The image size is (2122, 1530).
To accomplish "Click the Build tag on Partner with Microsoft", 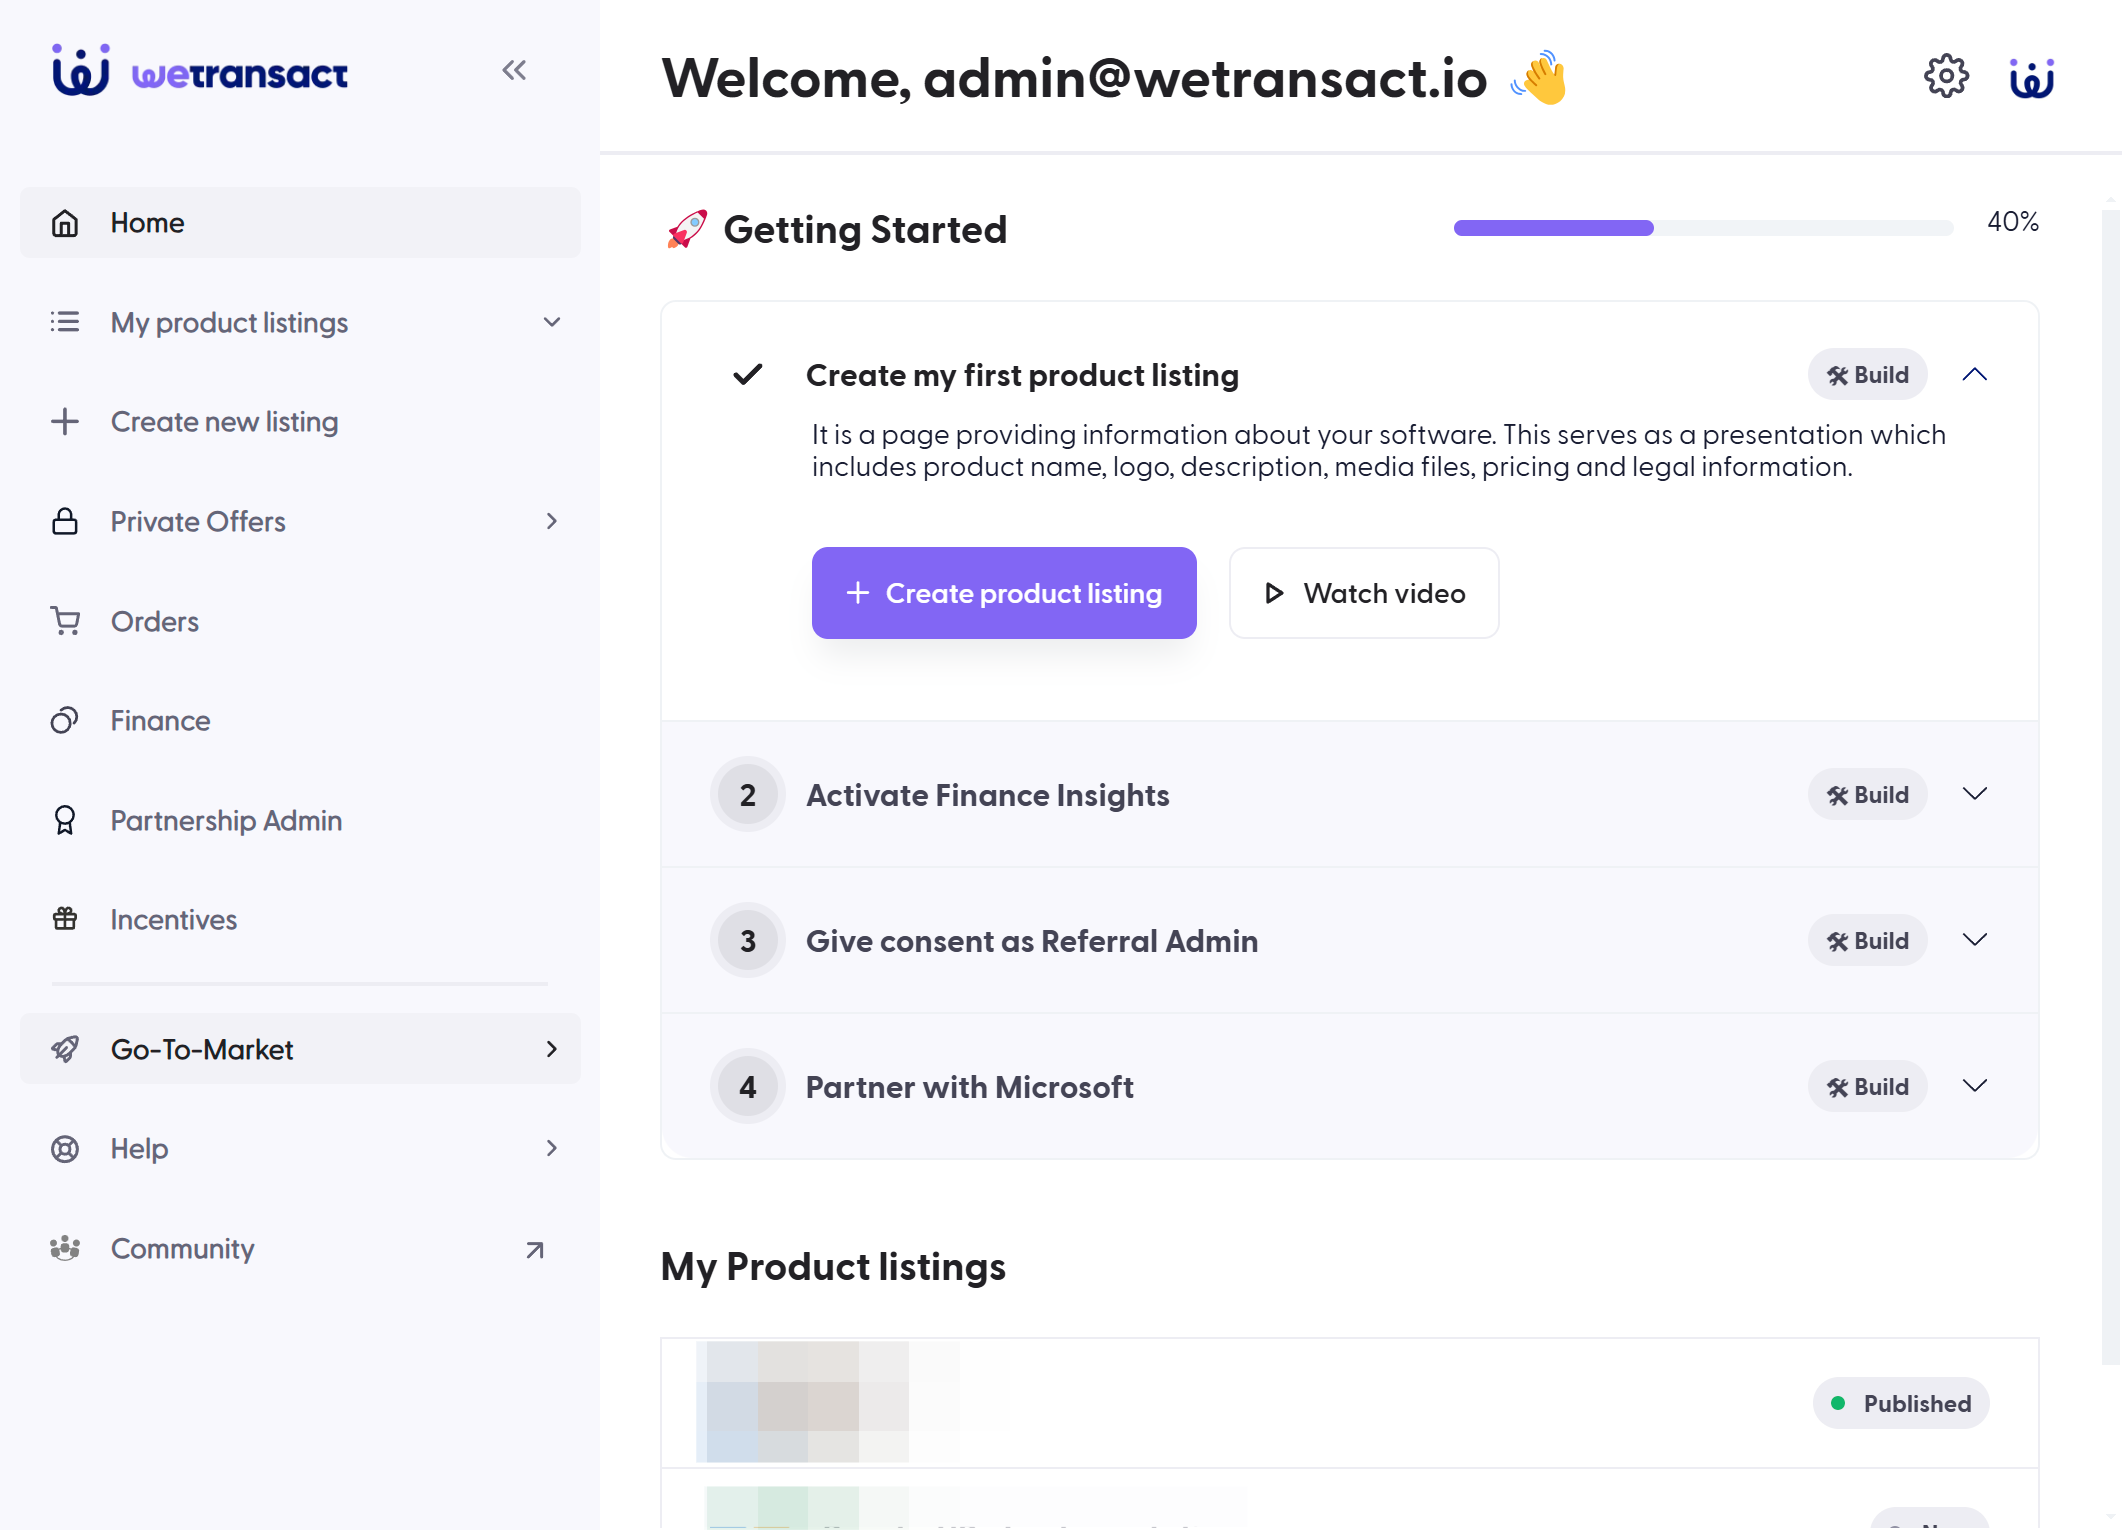I will click(1867, 1087).
